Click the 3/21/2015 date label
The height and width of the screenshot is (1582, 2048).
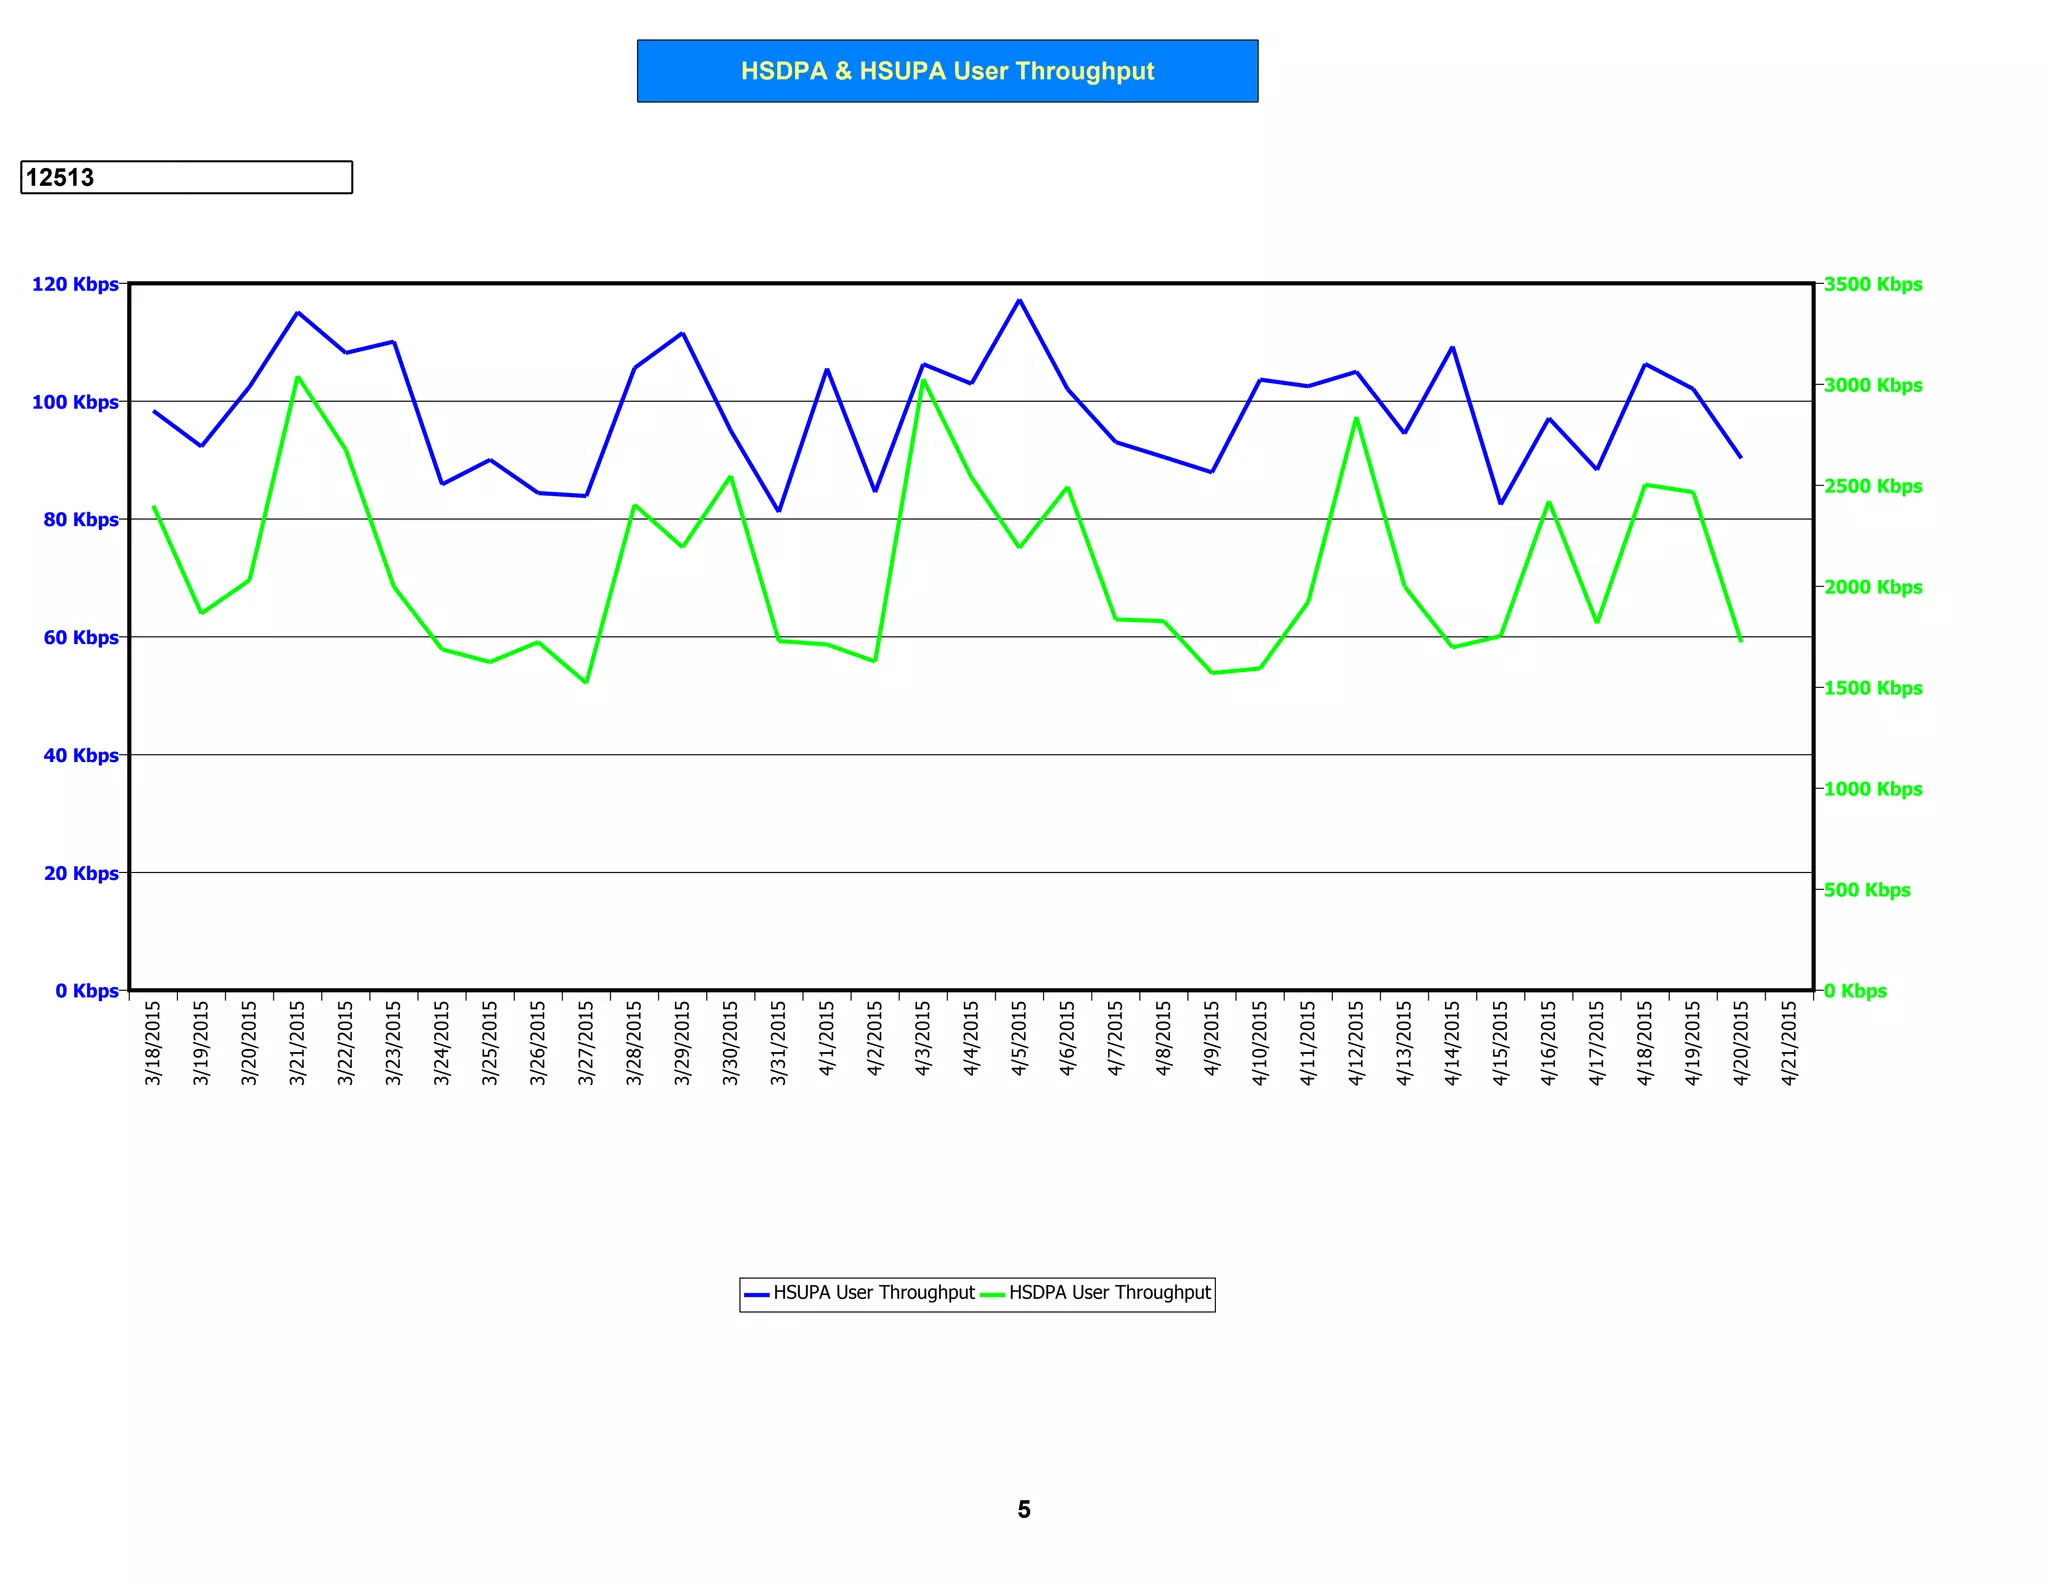297,1043
